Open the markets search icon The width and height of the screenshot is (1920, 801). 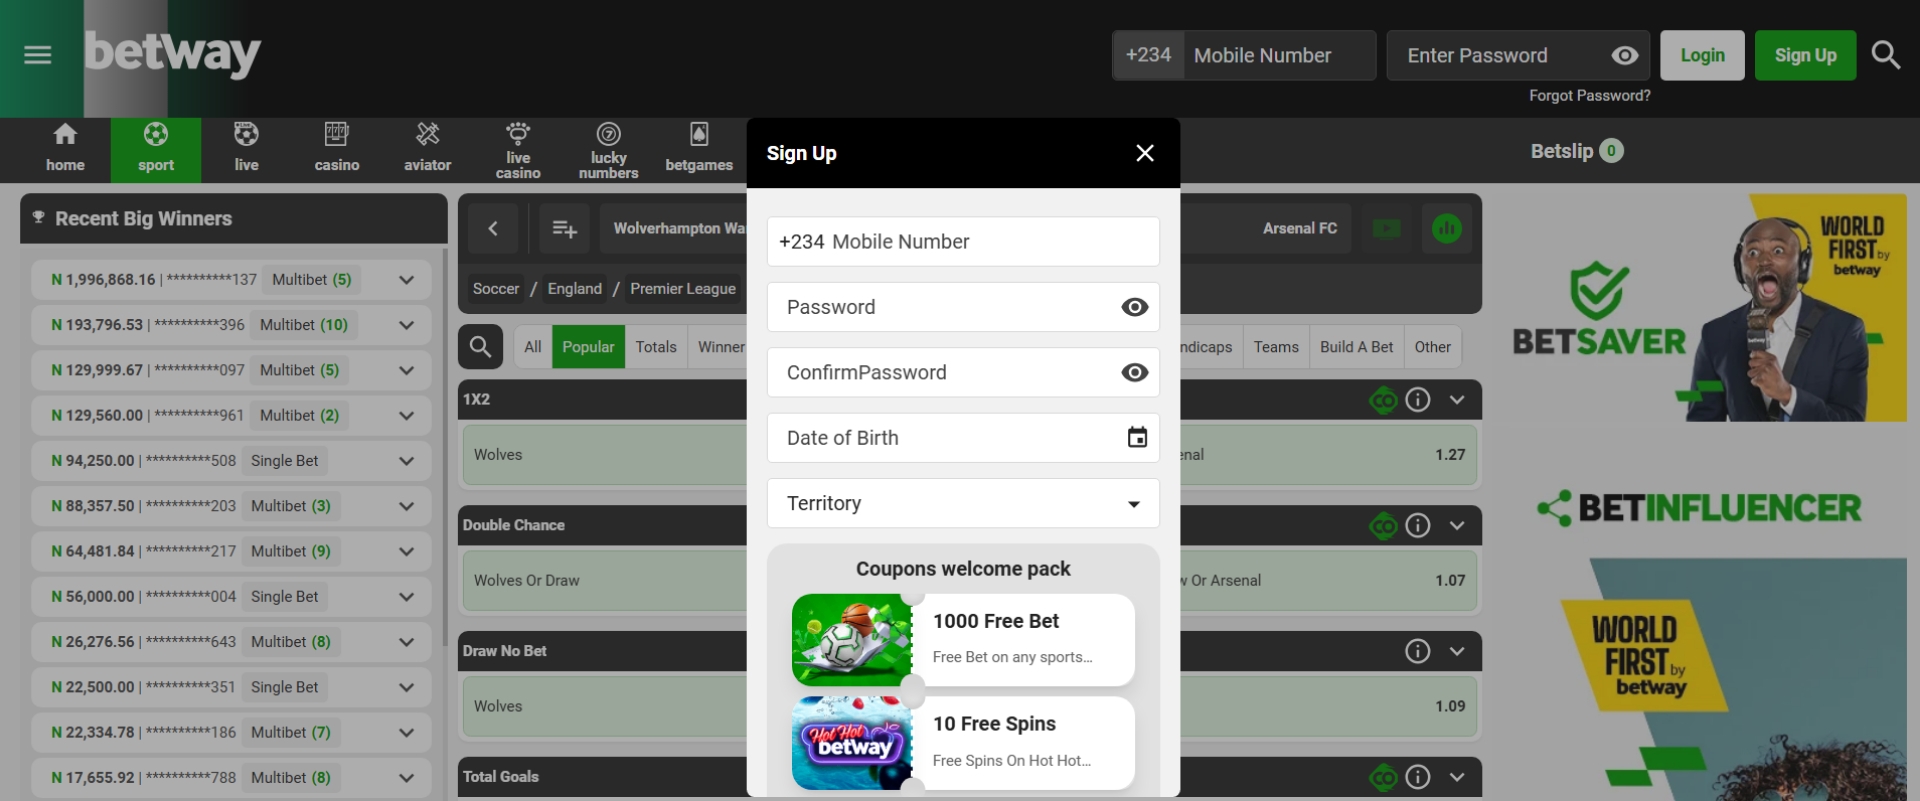click(480, 347)
